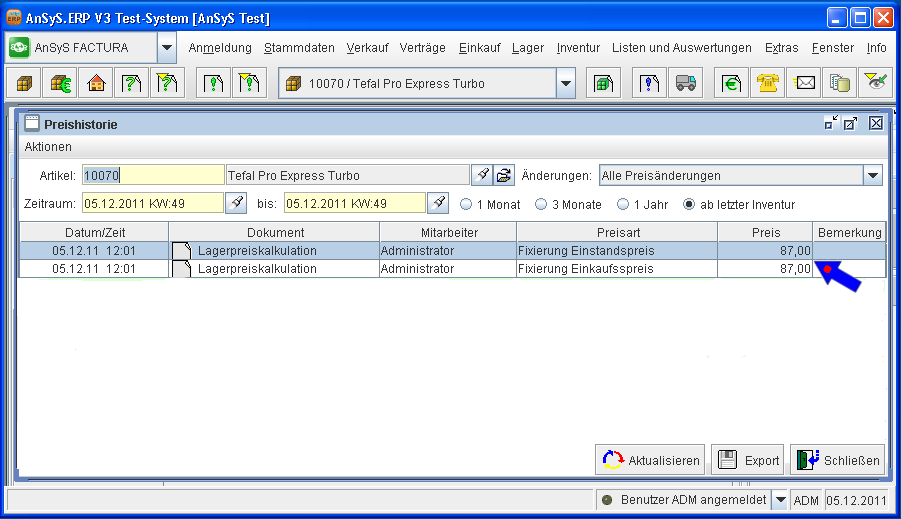The image size is (901, 519).
Task: Select the 3 Monate time range
Action: coord(541,204)
